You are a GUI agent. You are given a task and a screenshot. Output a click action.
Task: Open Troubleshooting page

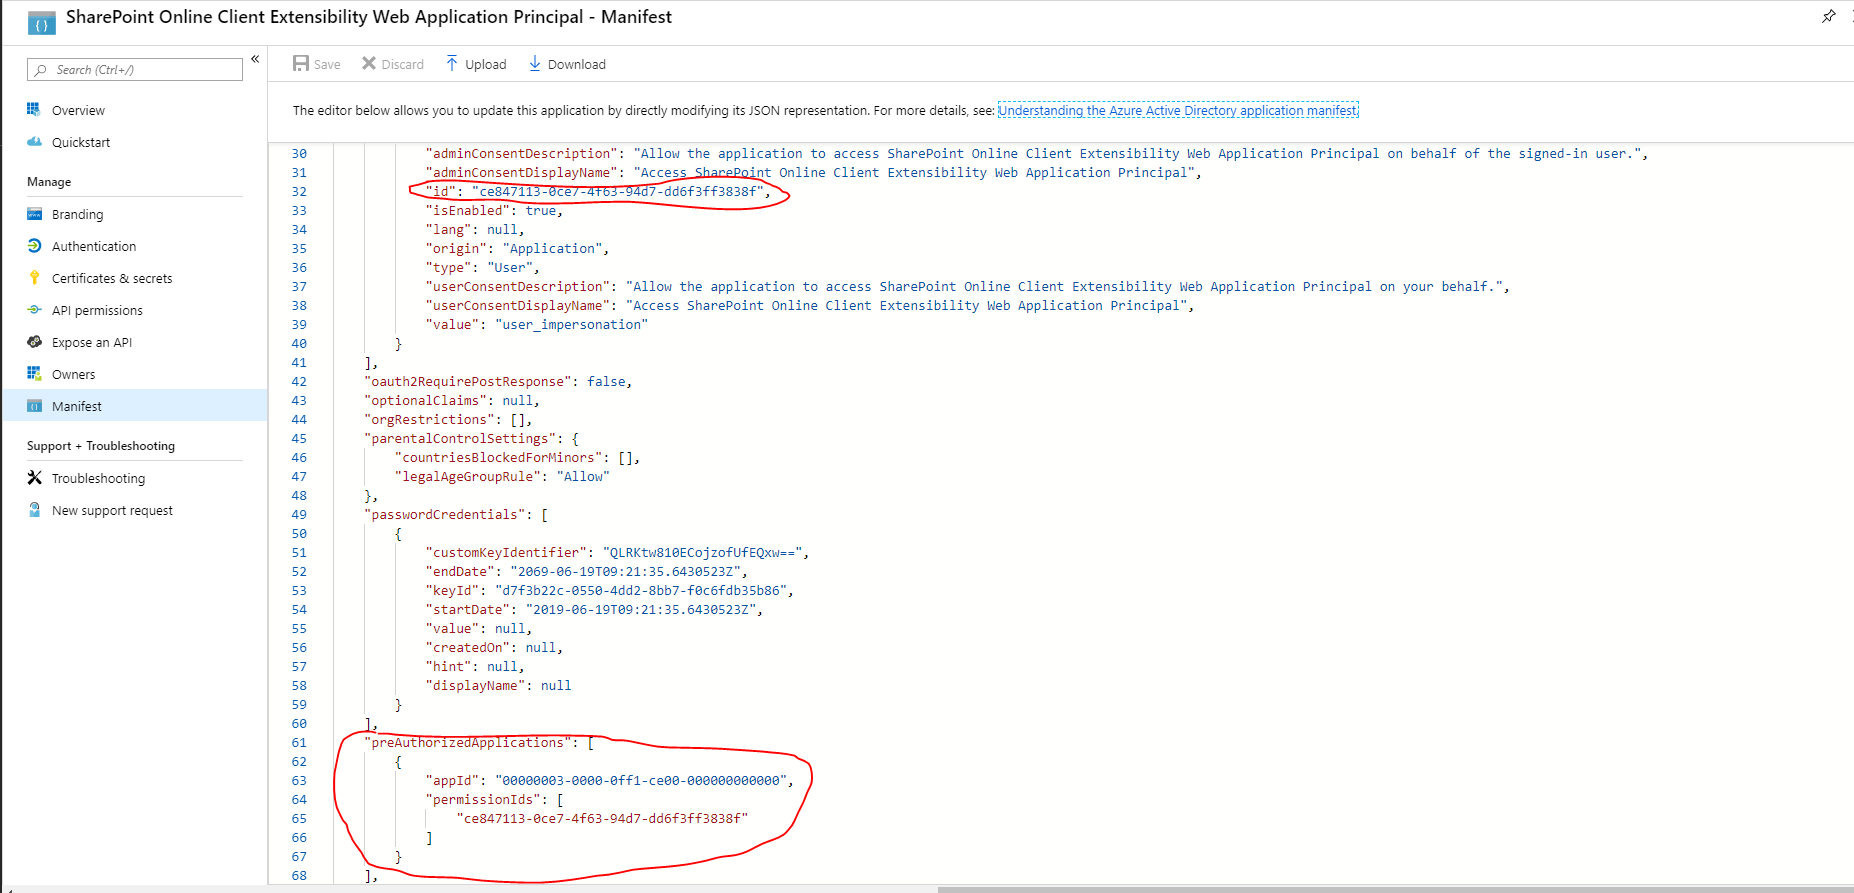pos(98,478)
